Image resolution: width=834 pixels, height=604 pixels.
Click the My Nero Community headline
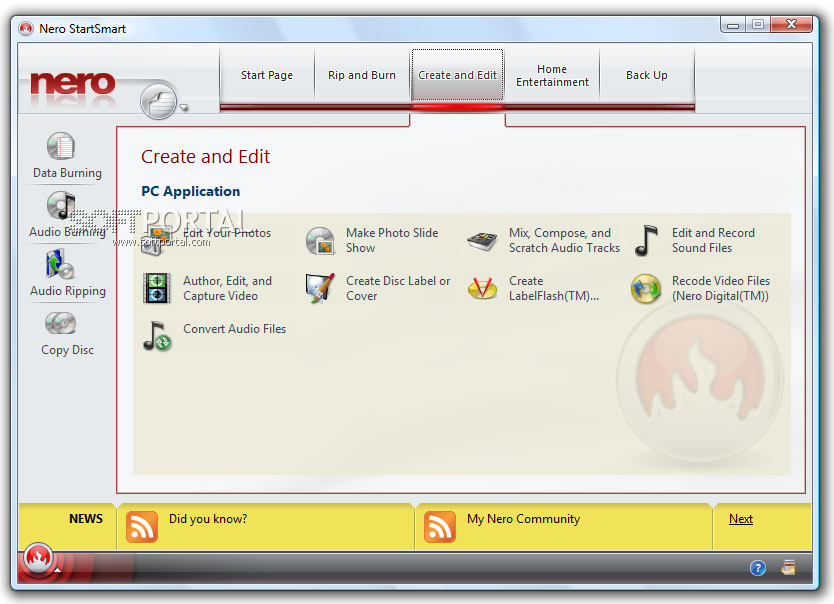pos(523,519)
